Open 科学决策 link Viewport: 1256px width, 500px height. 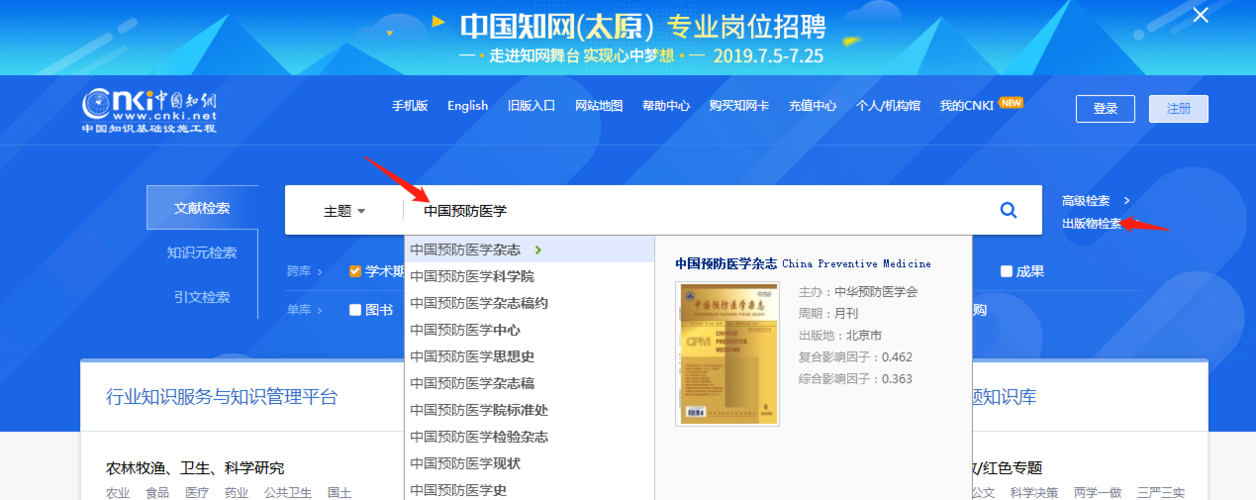(1034, 493)
